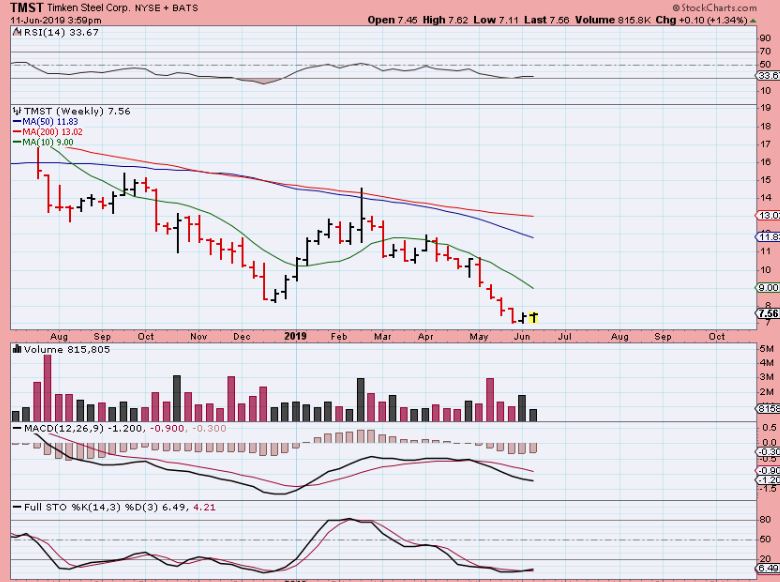
Task: Click the Feb month label on the time axis
Action: click(x=339, y=337)
